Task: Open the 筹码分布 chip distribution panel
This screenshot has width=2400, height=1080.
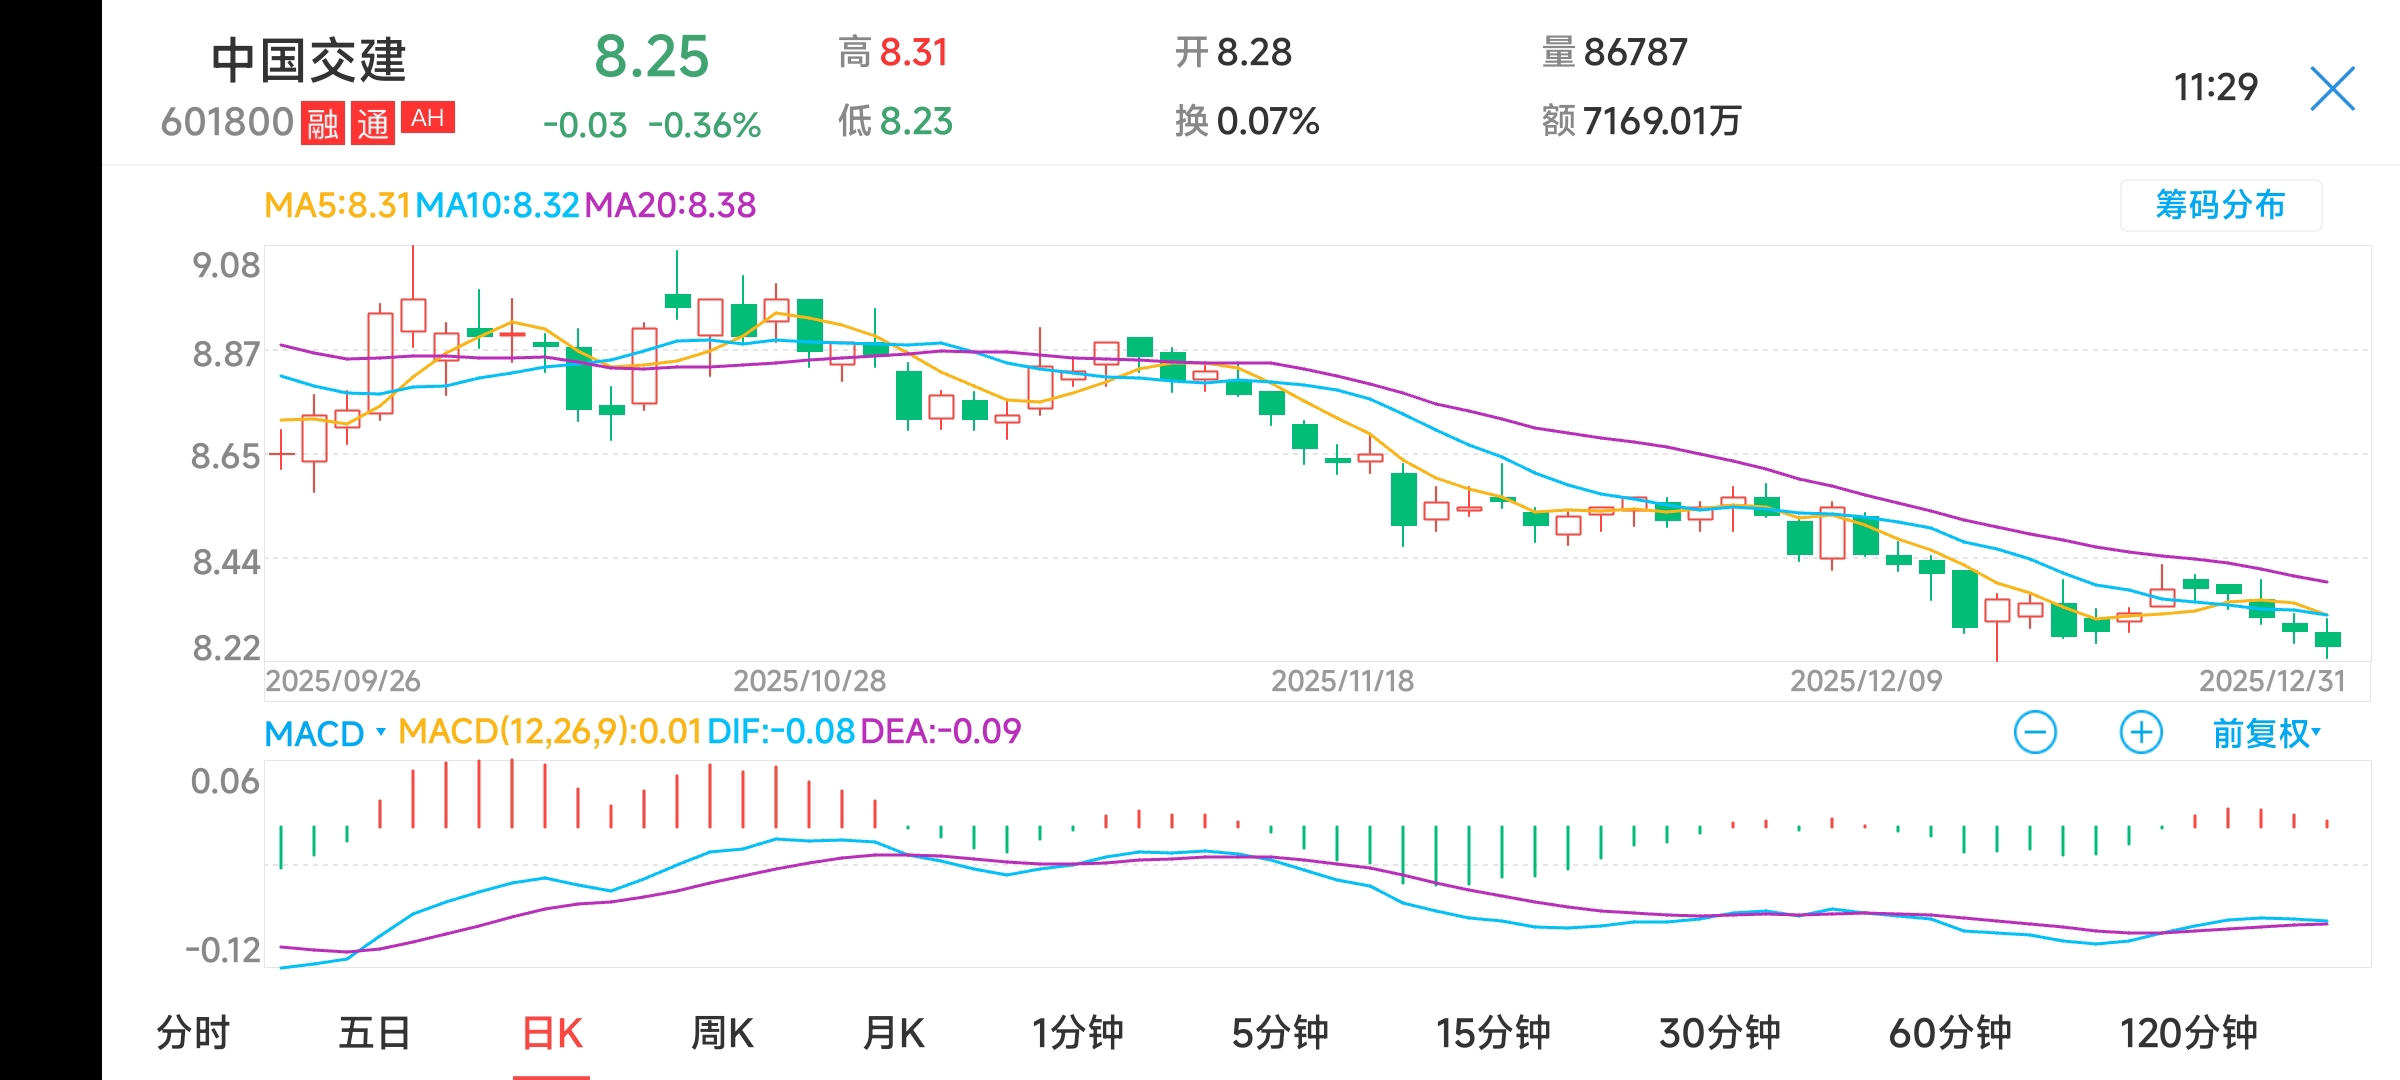Action: tap(2220, 205)
